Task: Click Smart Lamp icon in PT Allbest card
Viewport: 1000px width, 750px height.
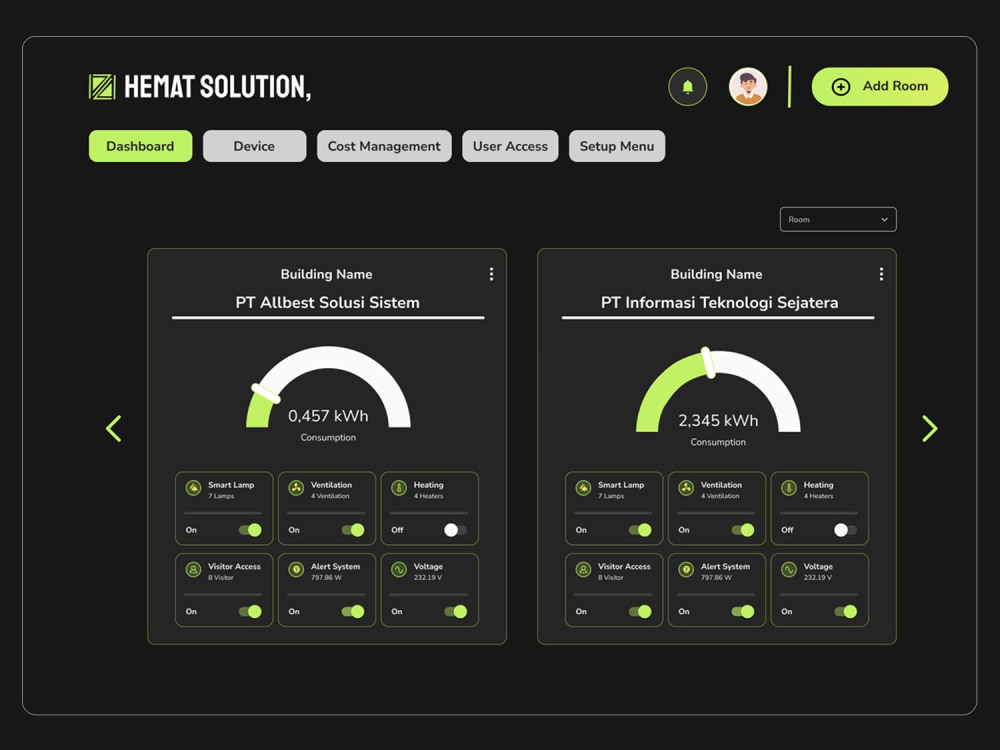Action: coord(193,489)
